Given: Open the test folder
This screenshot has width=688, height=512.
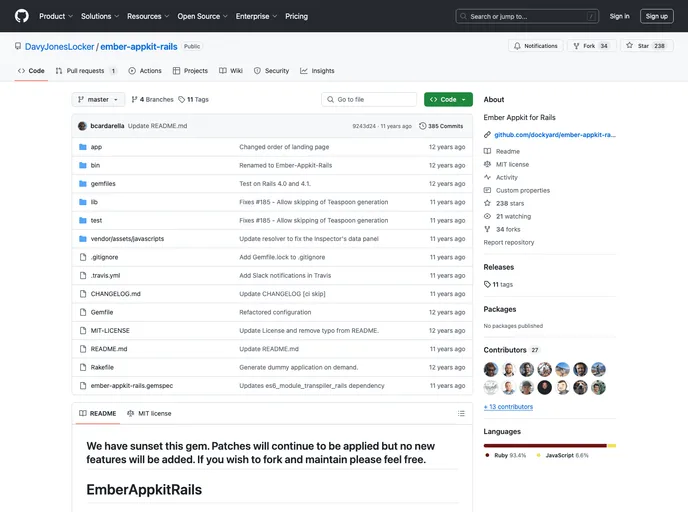Looking at the screenshot, I should click(x=96, y=221).
